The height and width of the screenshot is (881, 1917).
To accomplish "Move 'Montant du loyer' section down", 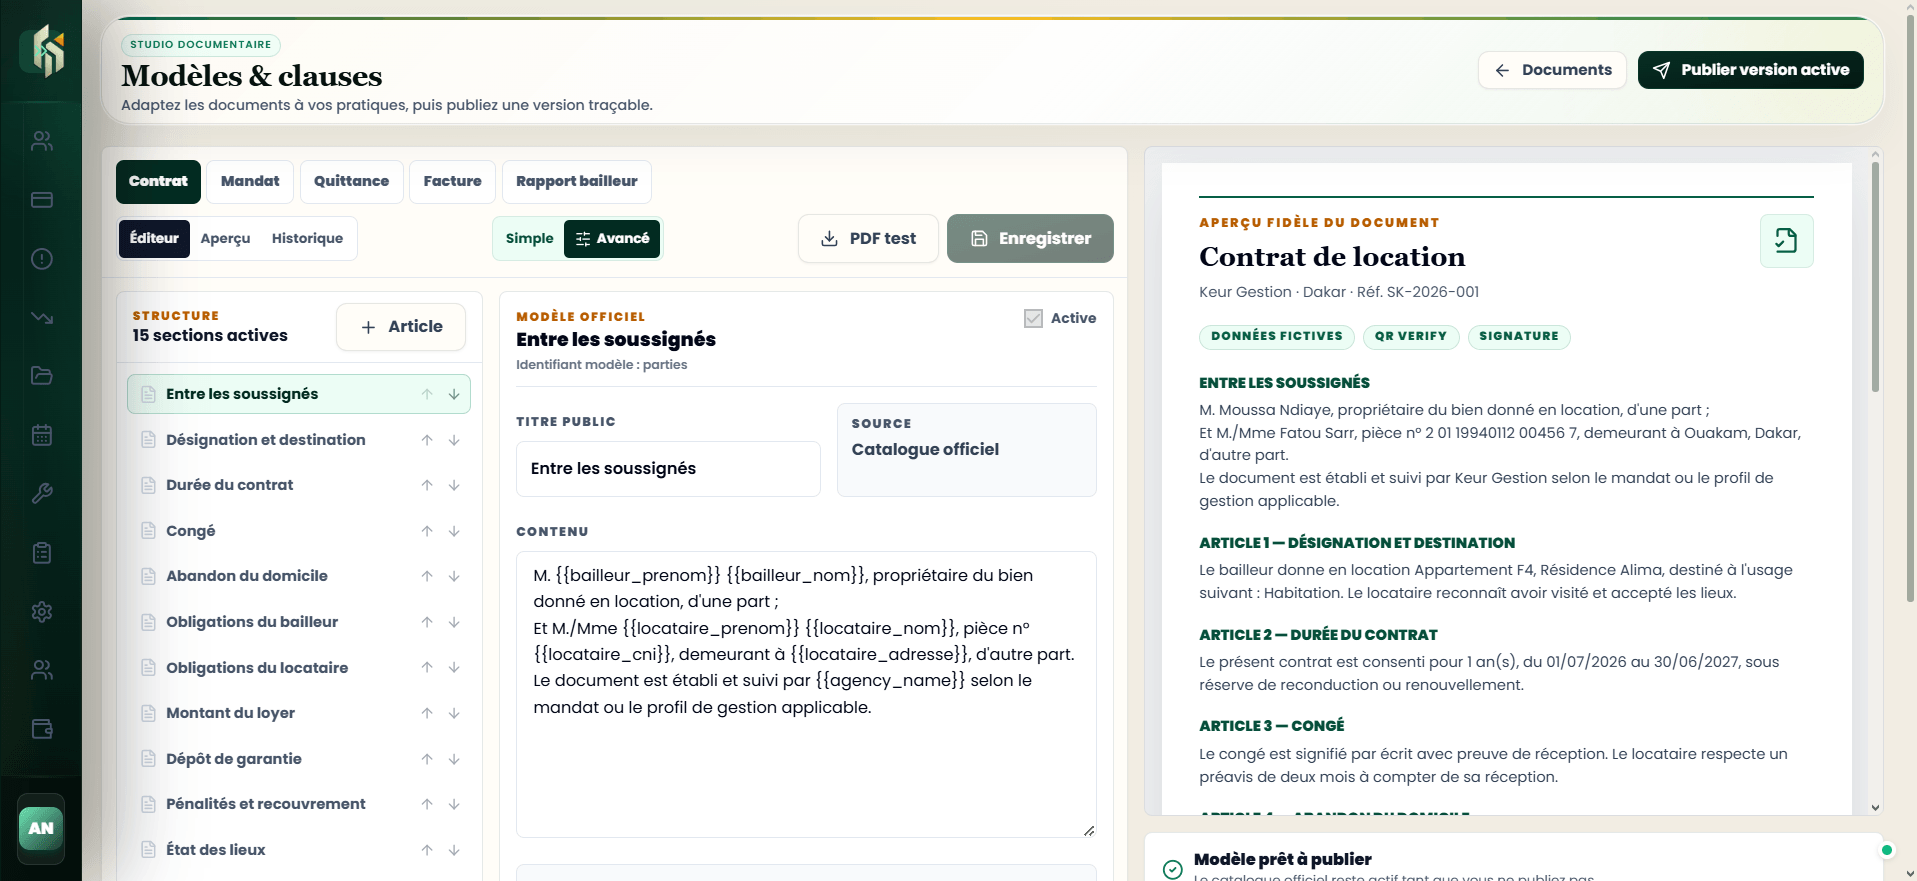I will click(454, 713).
